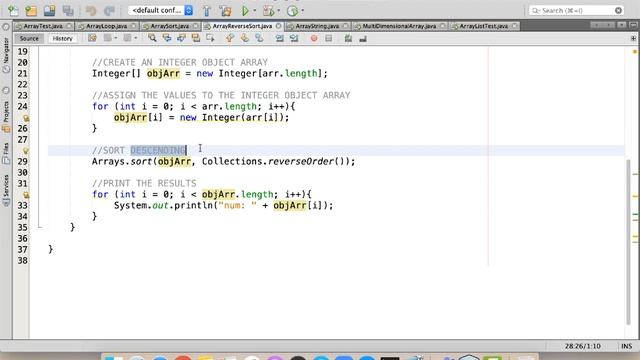
Task: Start macro recording with red button
Action: click(x=313, y=38)
